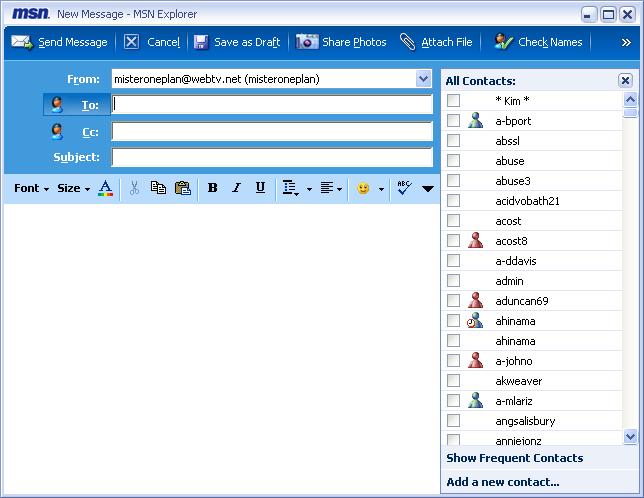This screenshot has height=498, width=644.
Task: Click the text alignment icon
Action: 327,188
